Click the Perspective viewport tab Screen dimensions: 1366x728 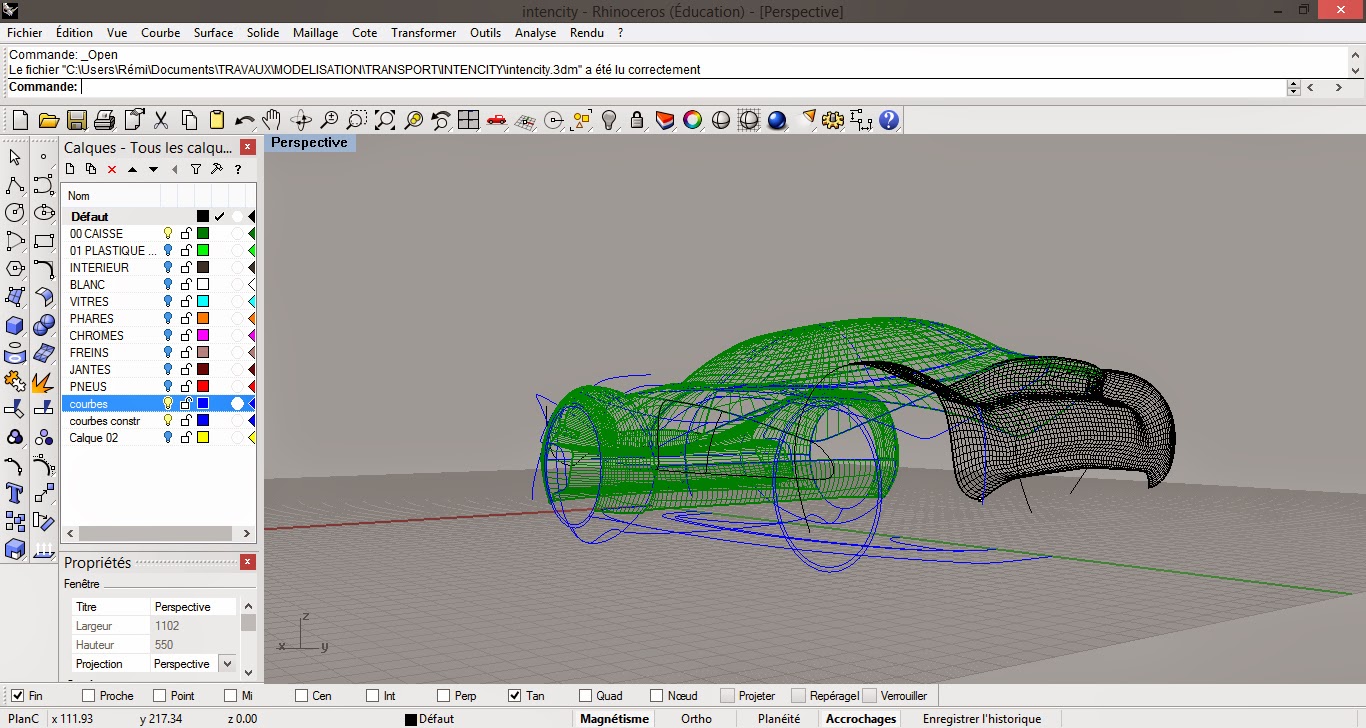pos(310,143)
